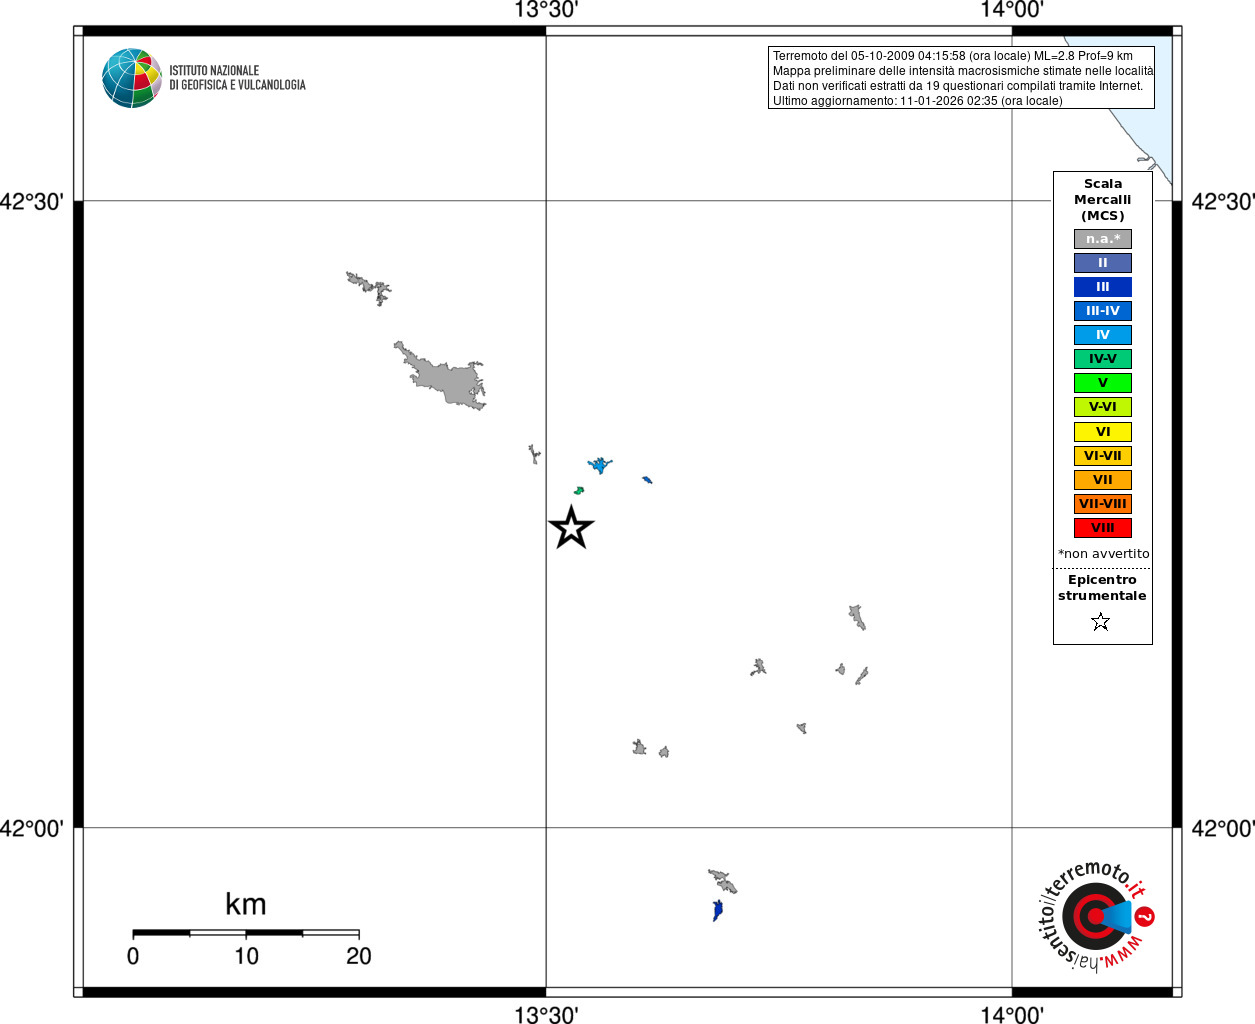Select the IV-V green legend swatch
The image size is (1255, 1024).
click(1103, 359)
